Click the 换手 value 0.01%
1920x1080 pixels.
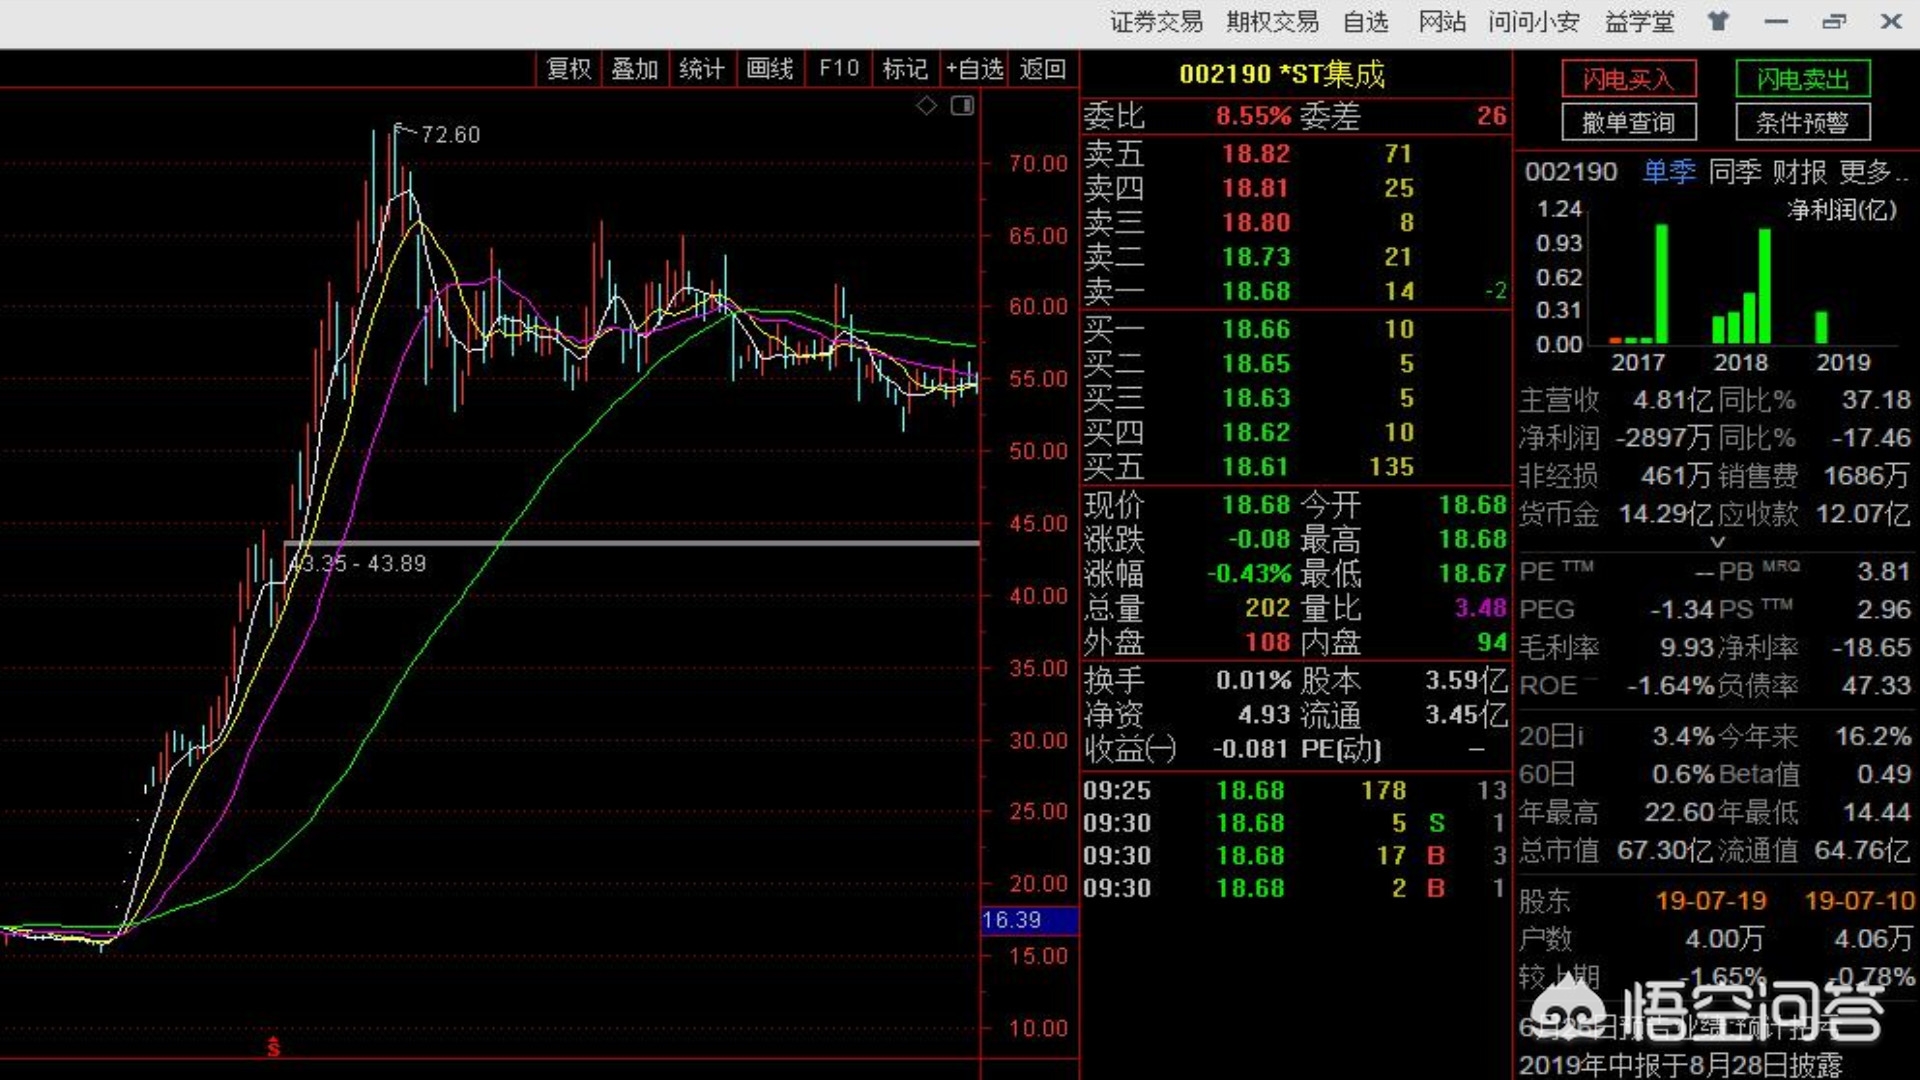[x=1253, y=681]
